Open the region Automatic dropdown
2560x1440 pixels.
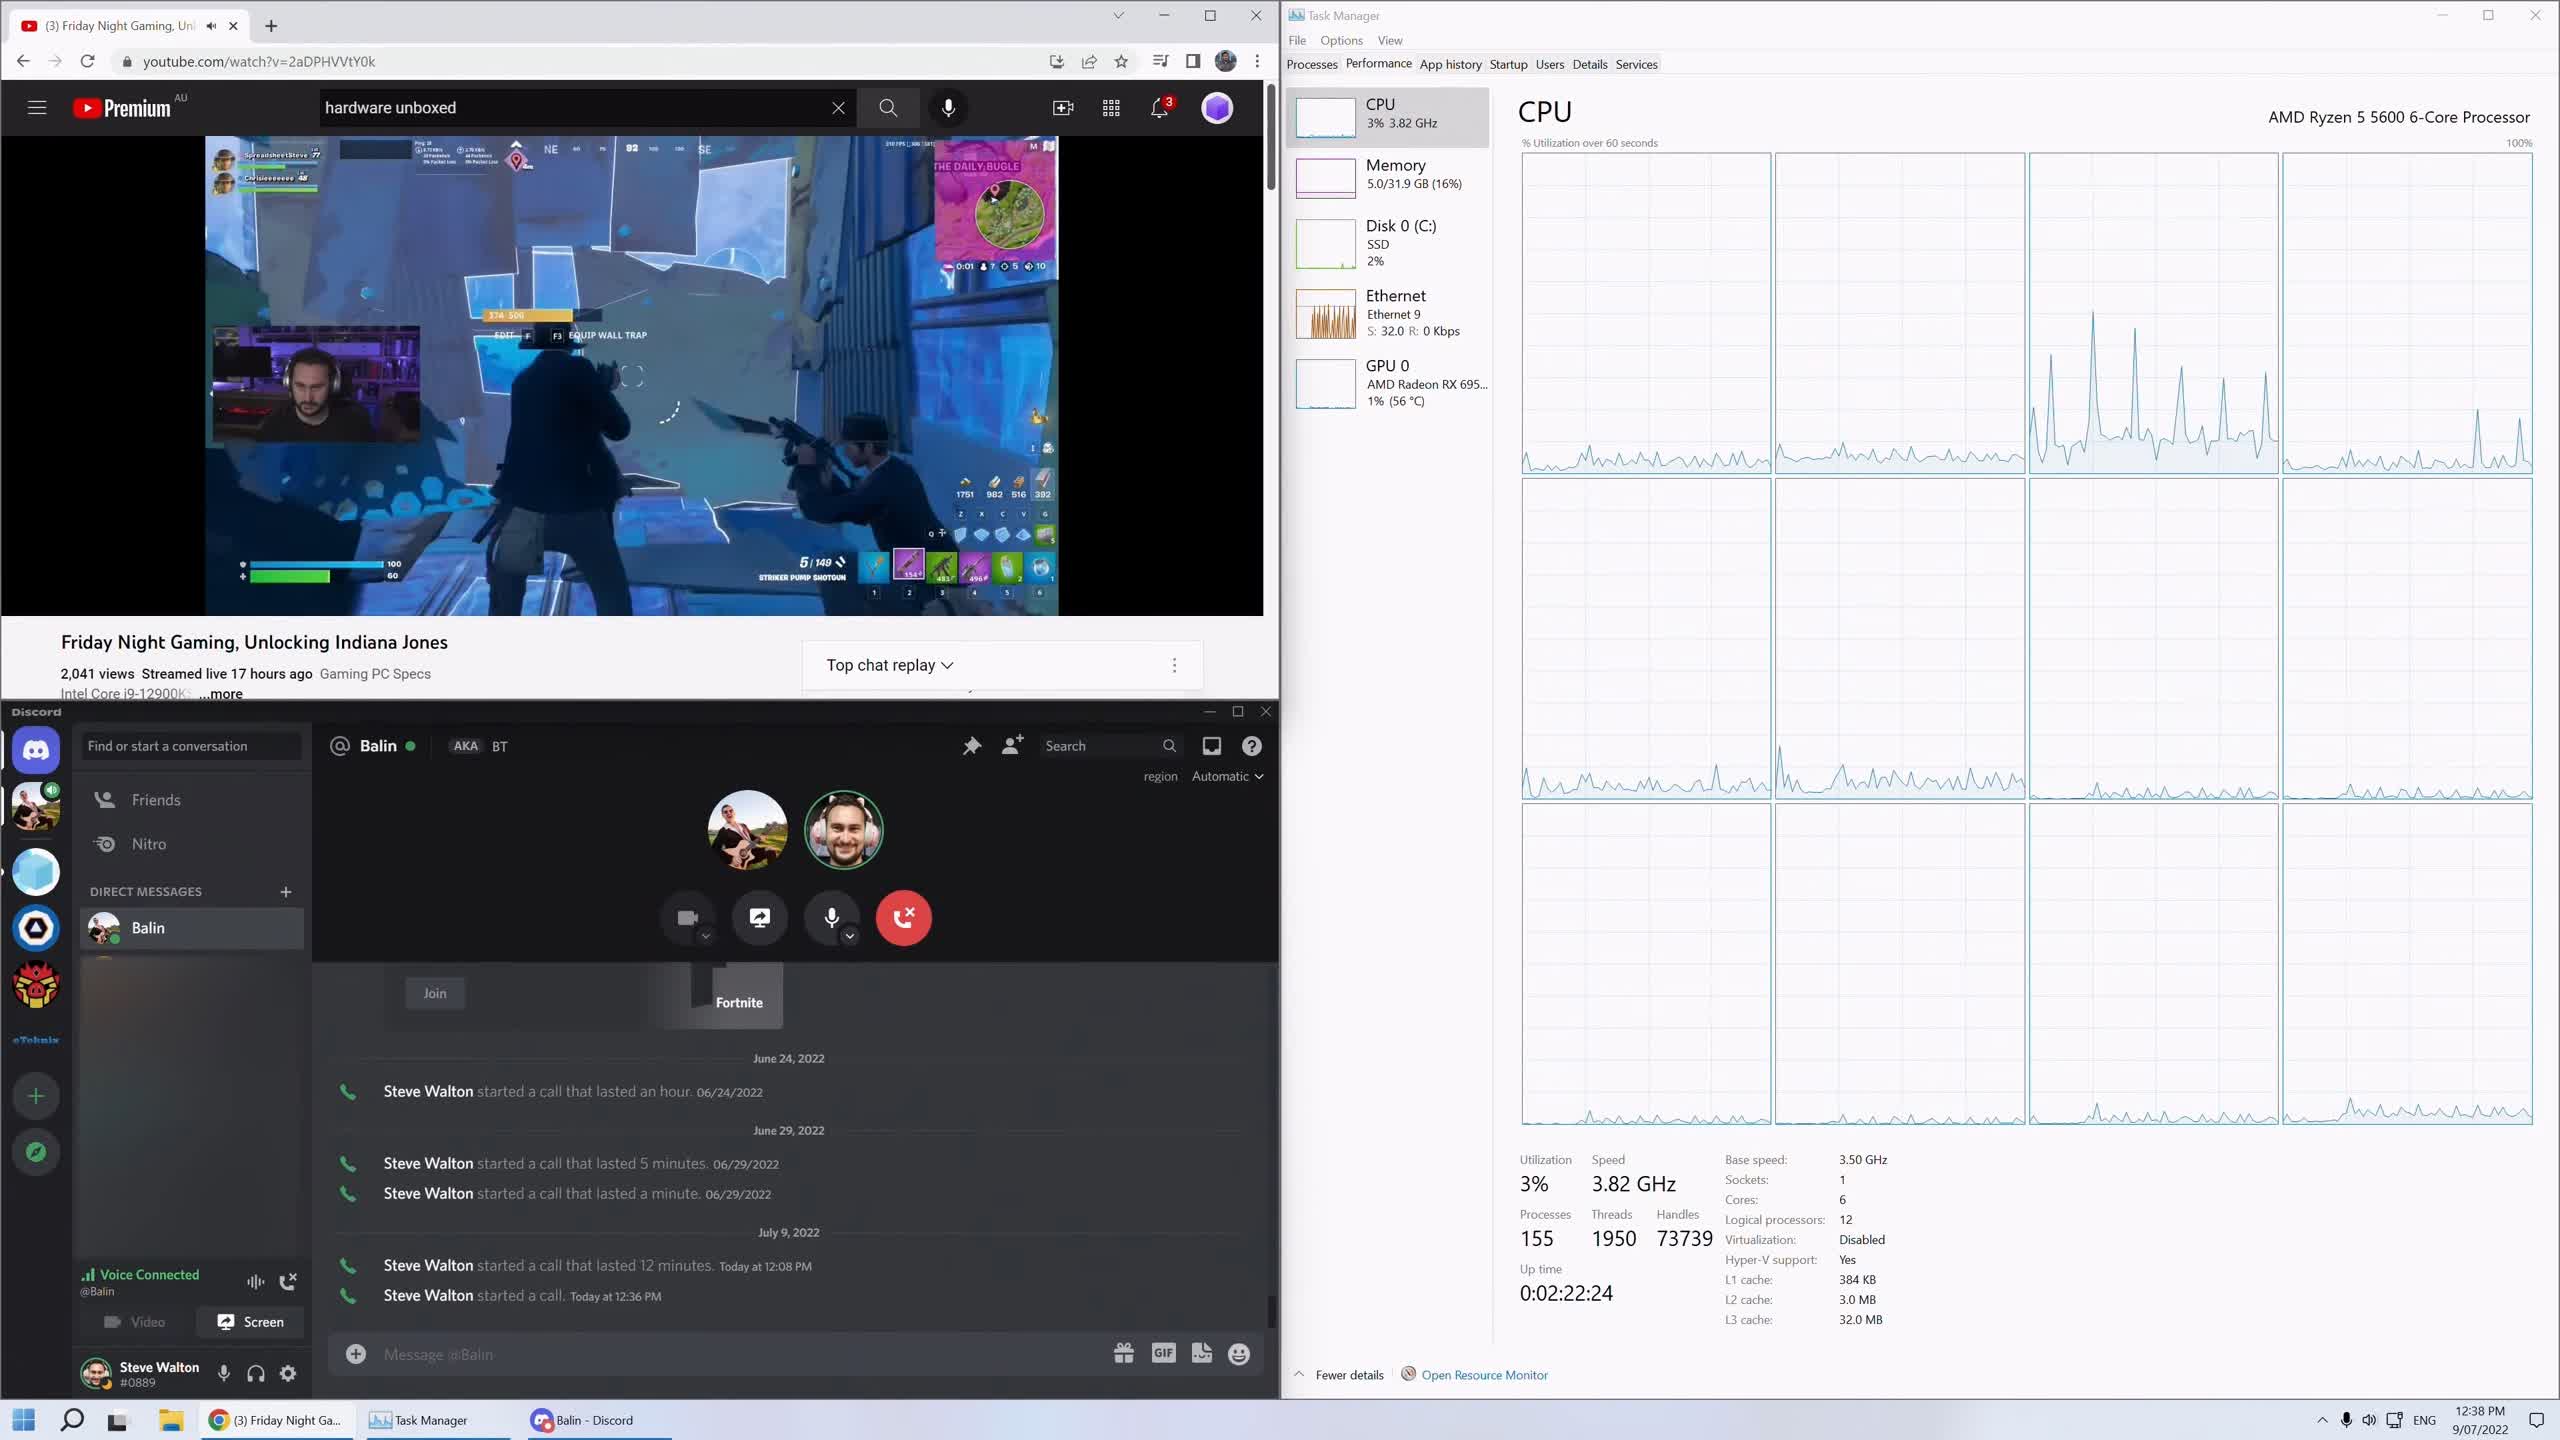point(1227,776)
